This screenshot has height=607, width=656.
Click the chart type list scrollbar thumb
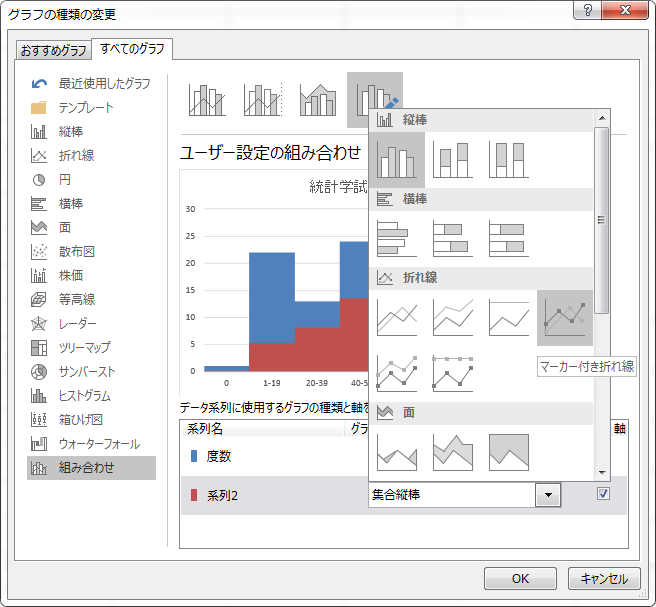(601, 220)
